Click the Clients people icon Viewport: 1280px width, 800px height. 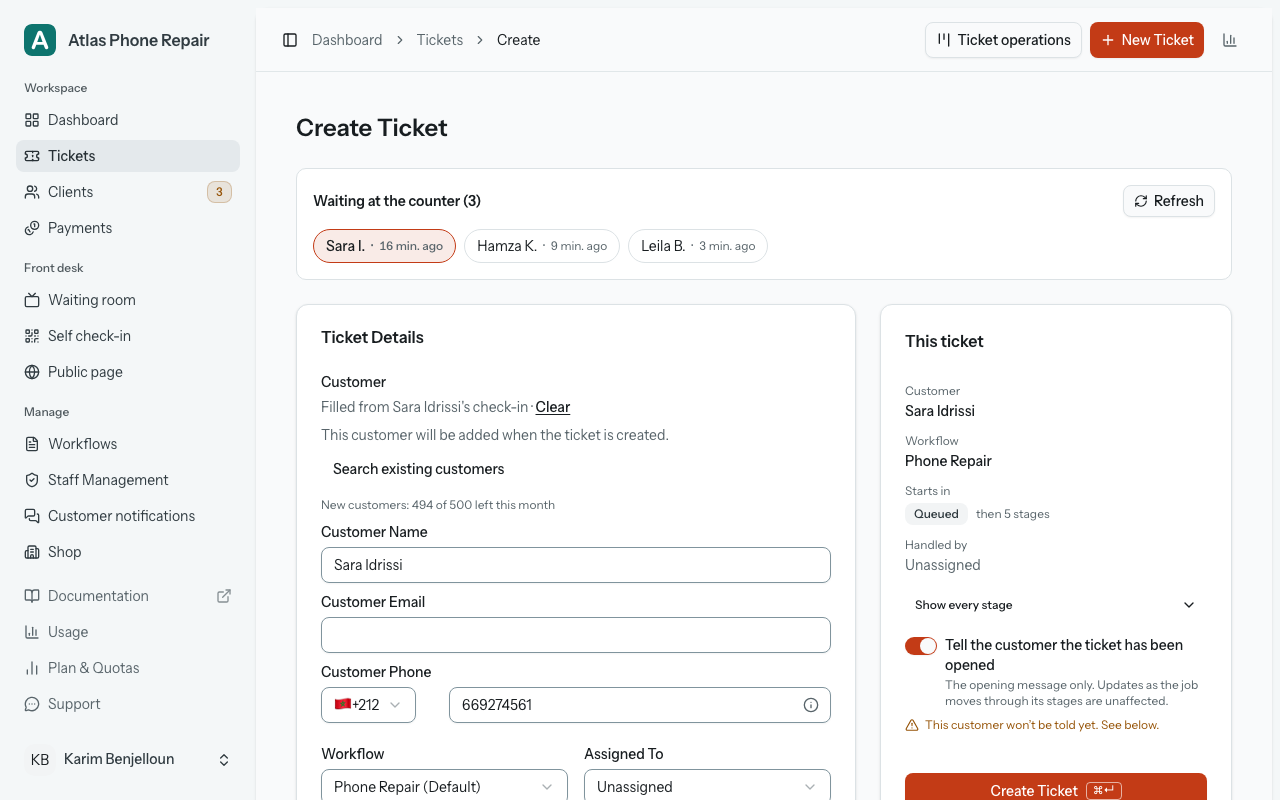[x=32, y=192]
